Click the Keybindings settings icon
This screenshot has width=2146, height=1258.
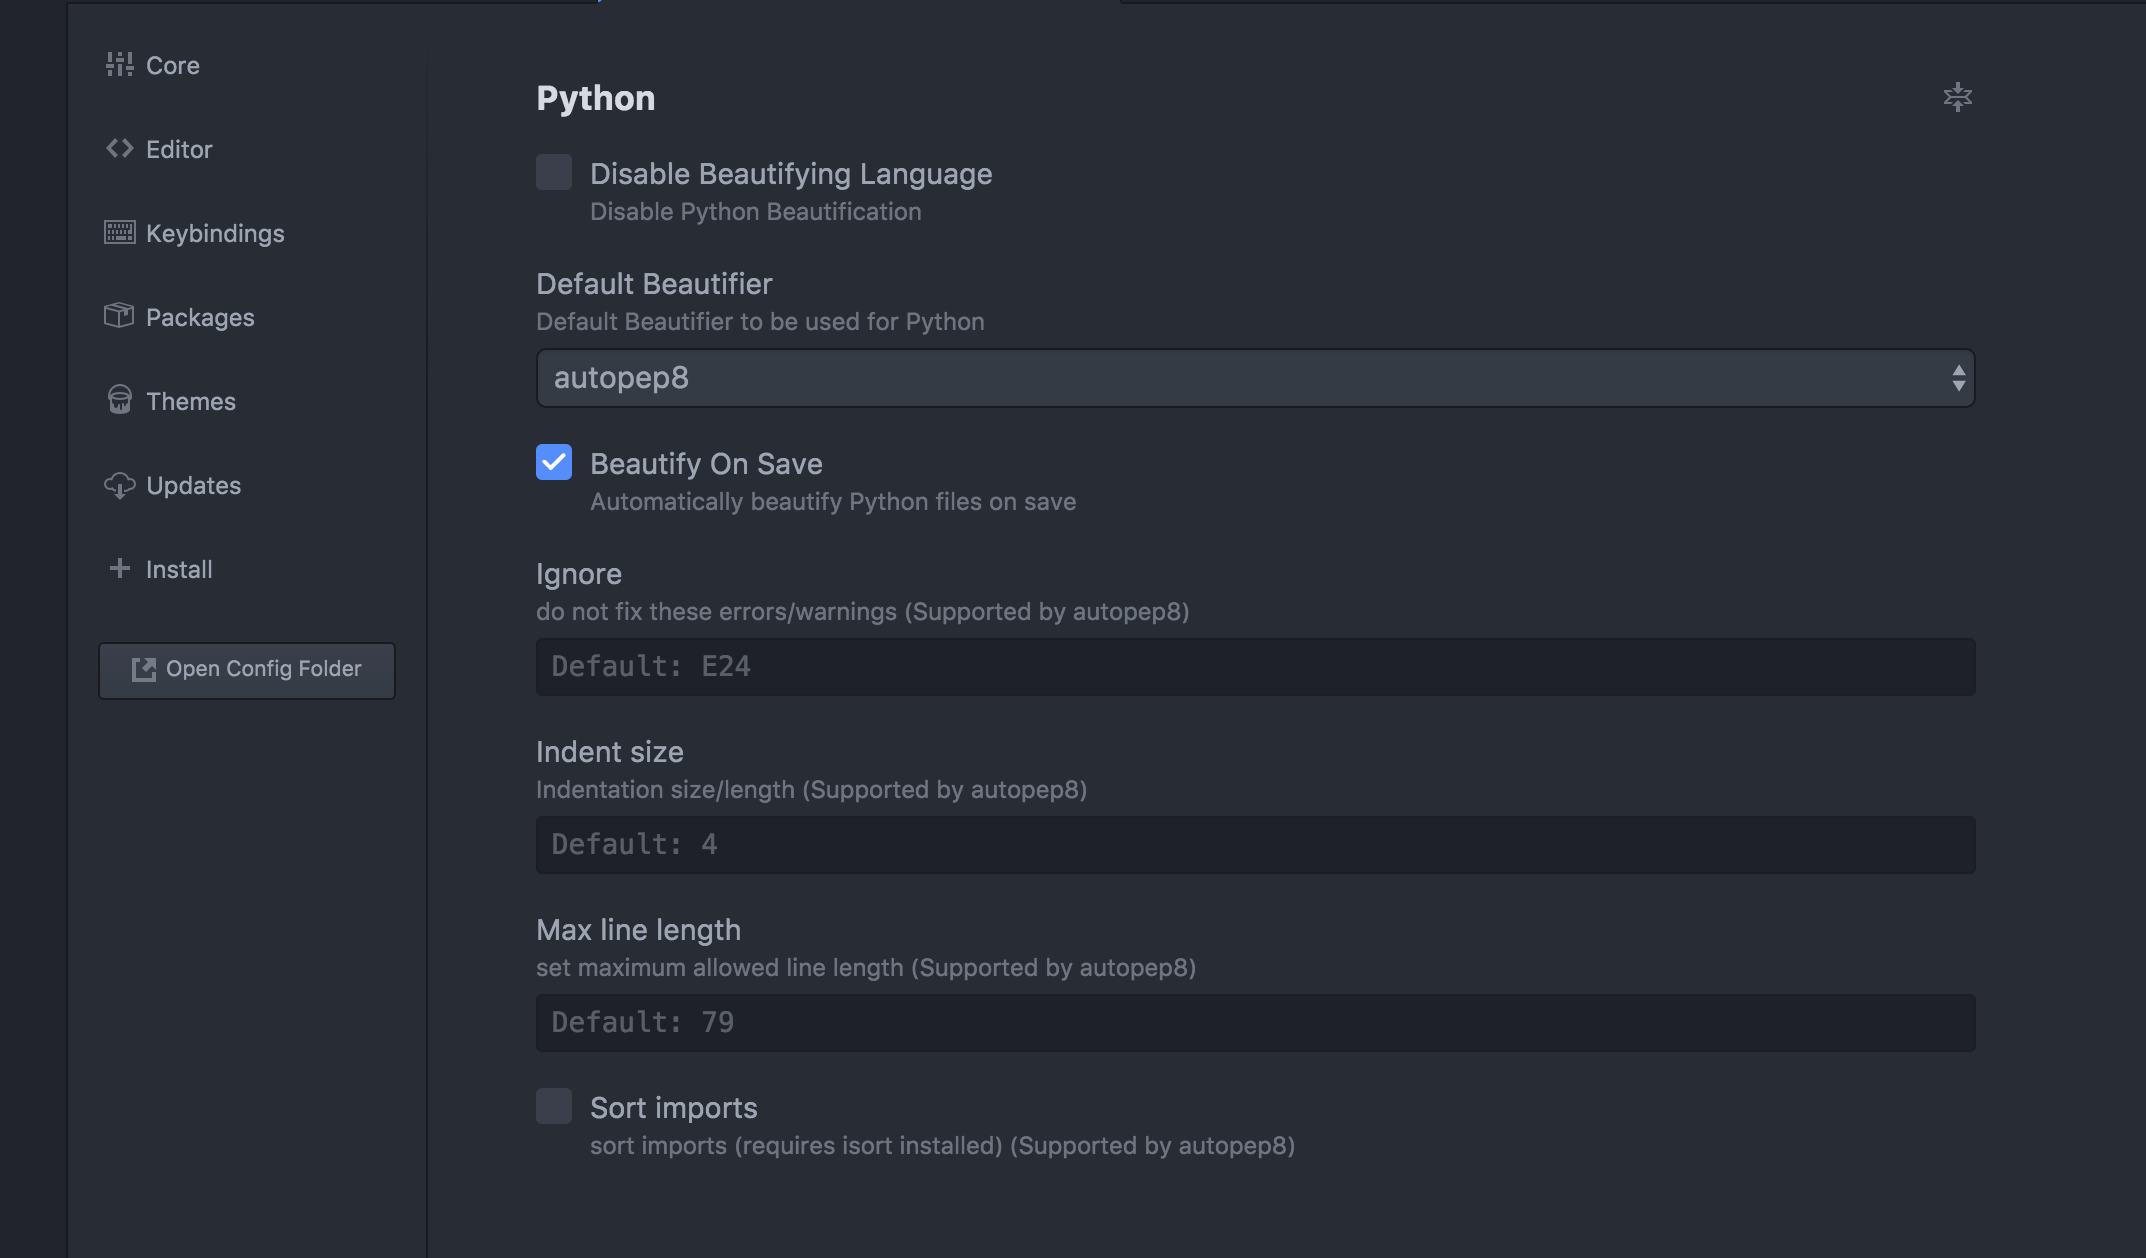point(118,234)
